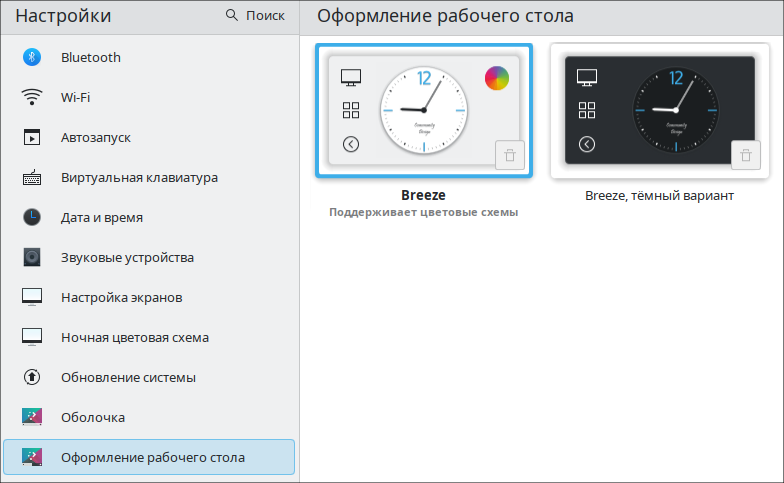Viewport: 784px width, 483px height.
Task: Select Оформление рабочего стола entry
Action: (152, 457)
